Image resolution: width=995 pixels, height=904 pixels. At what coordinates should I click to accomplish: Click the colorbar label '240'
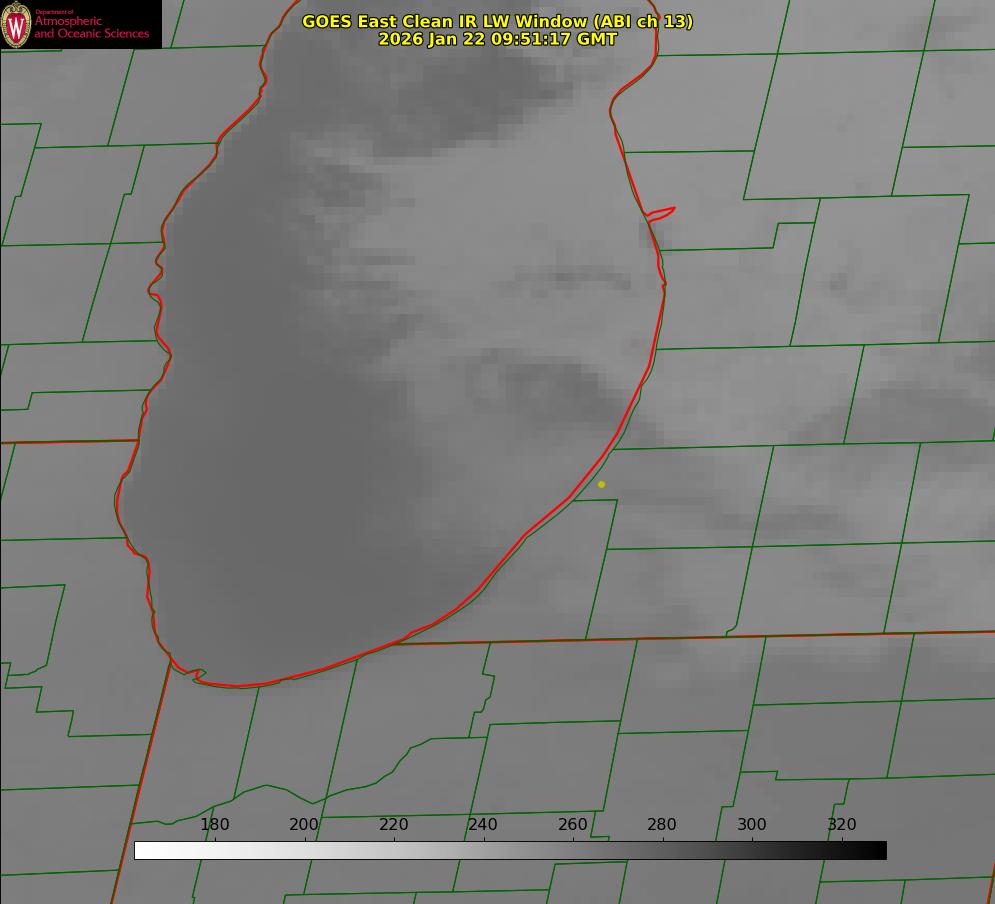(483, 824)
